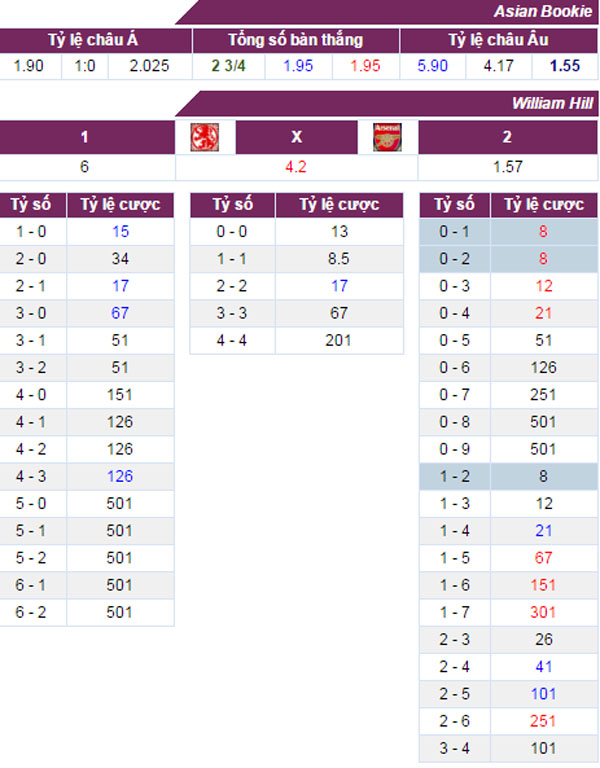
Task: Click the Tỷ lệ châu Âu header
Action: click(499, 40)
